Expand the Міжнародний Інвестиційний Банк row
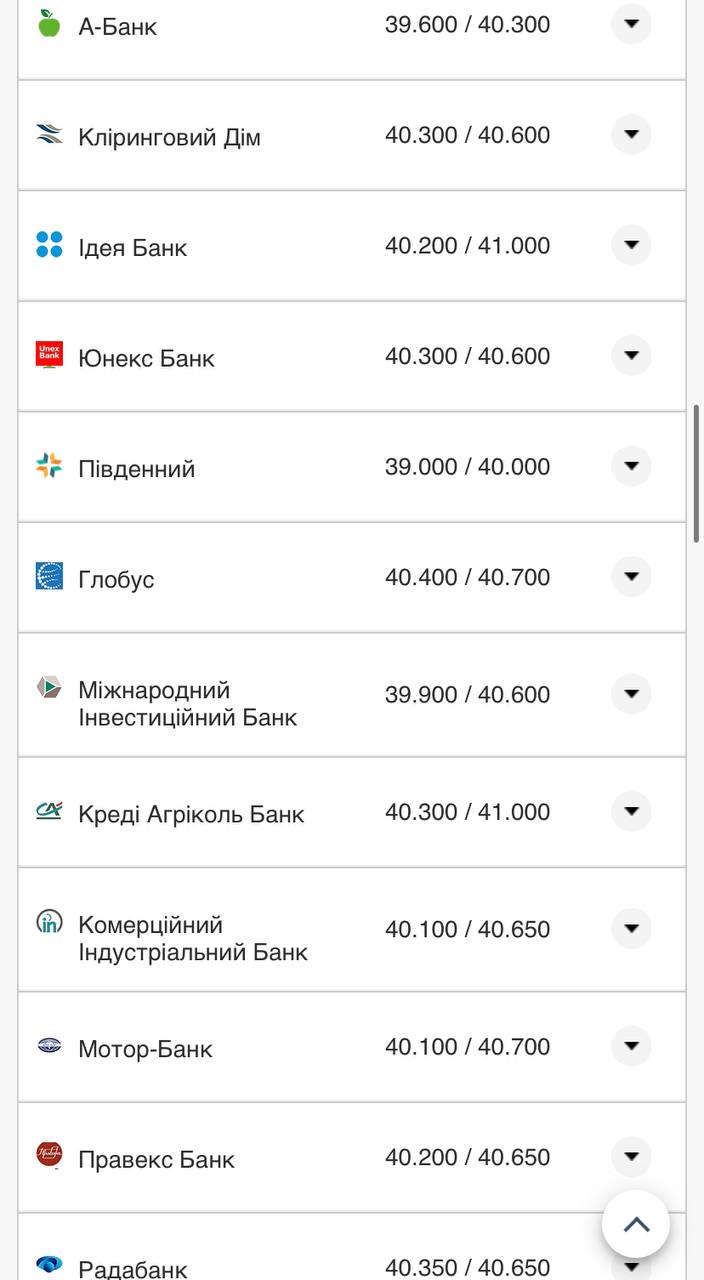704x1280 pixels. pos(631,694)
